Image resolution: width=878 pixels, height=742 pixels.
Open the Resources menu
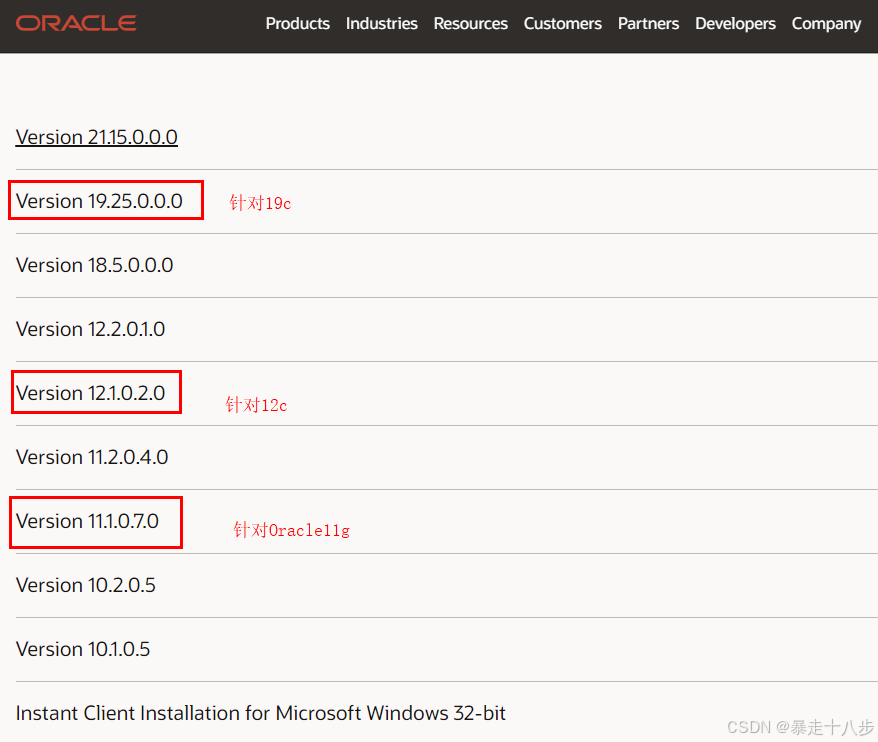tap(470, 24)
